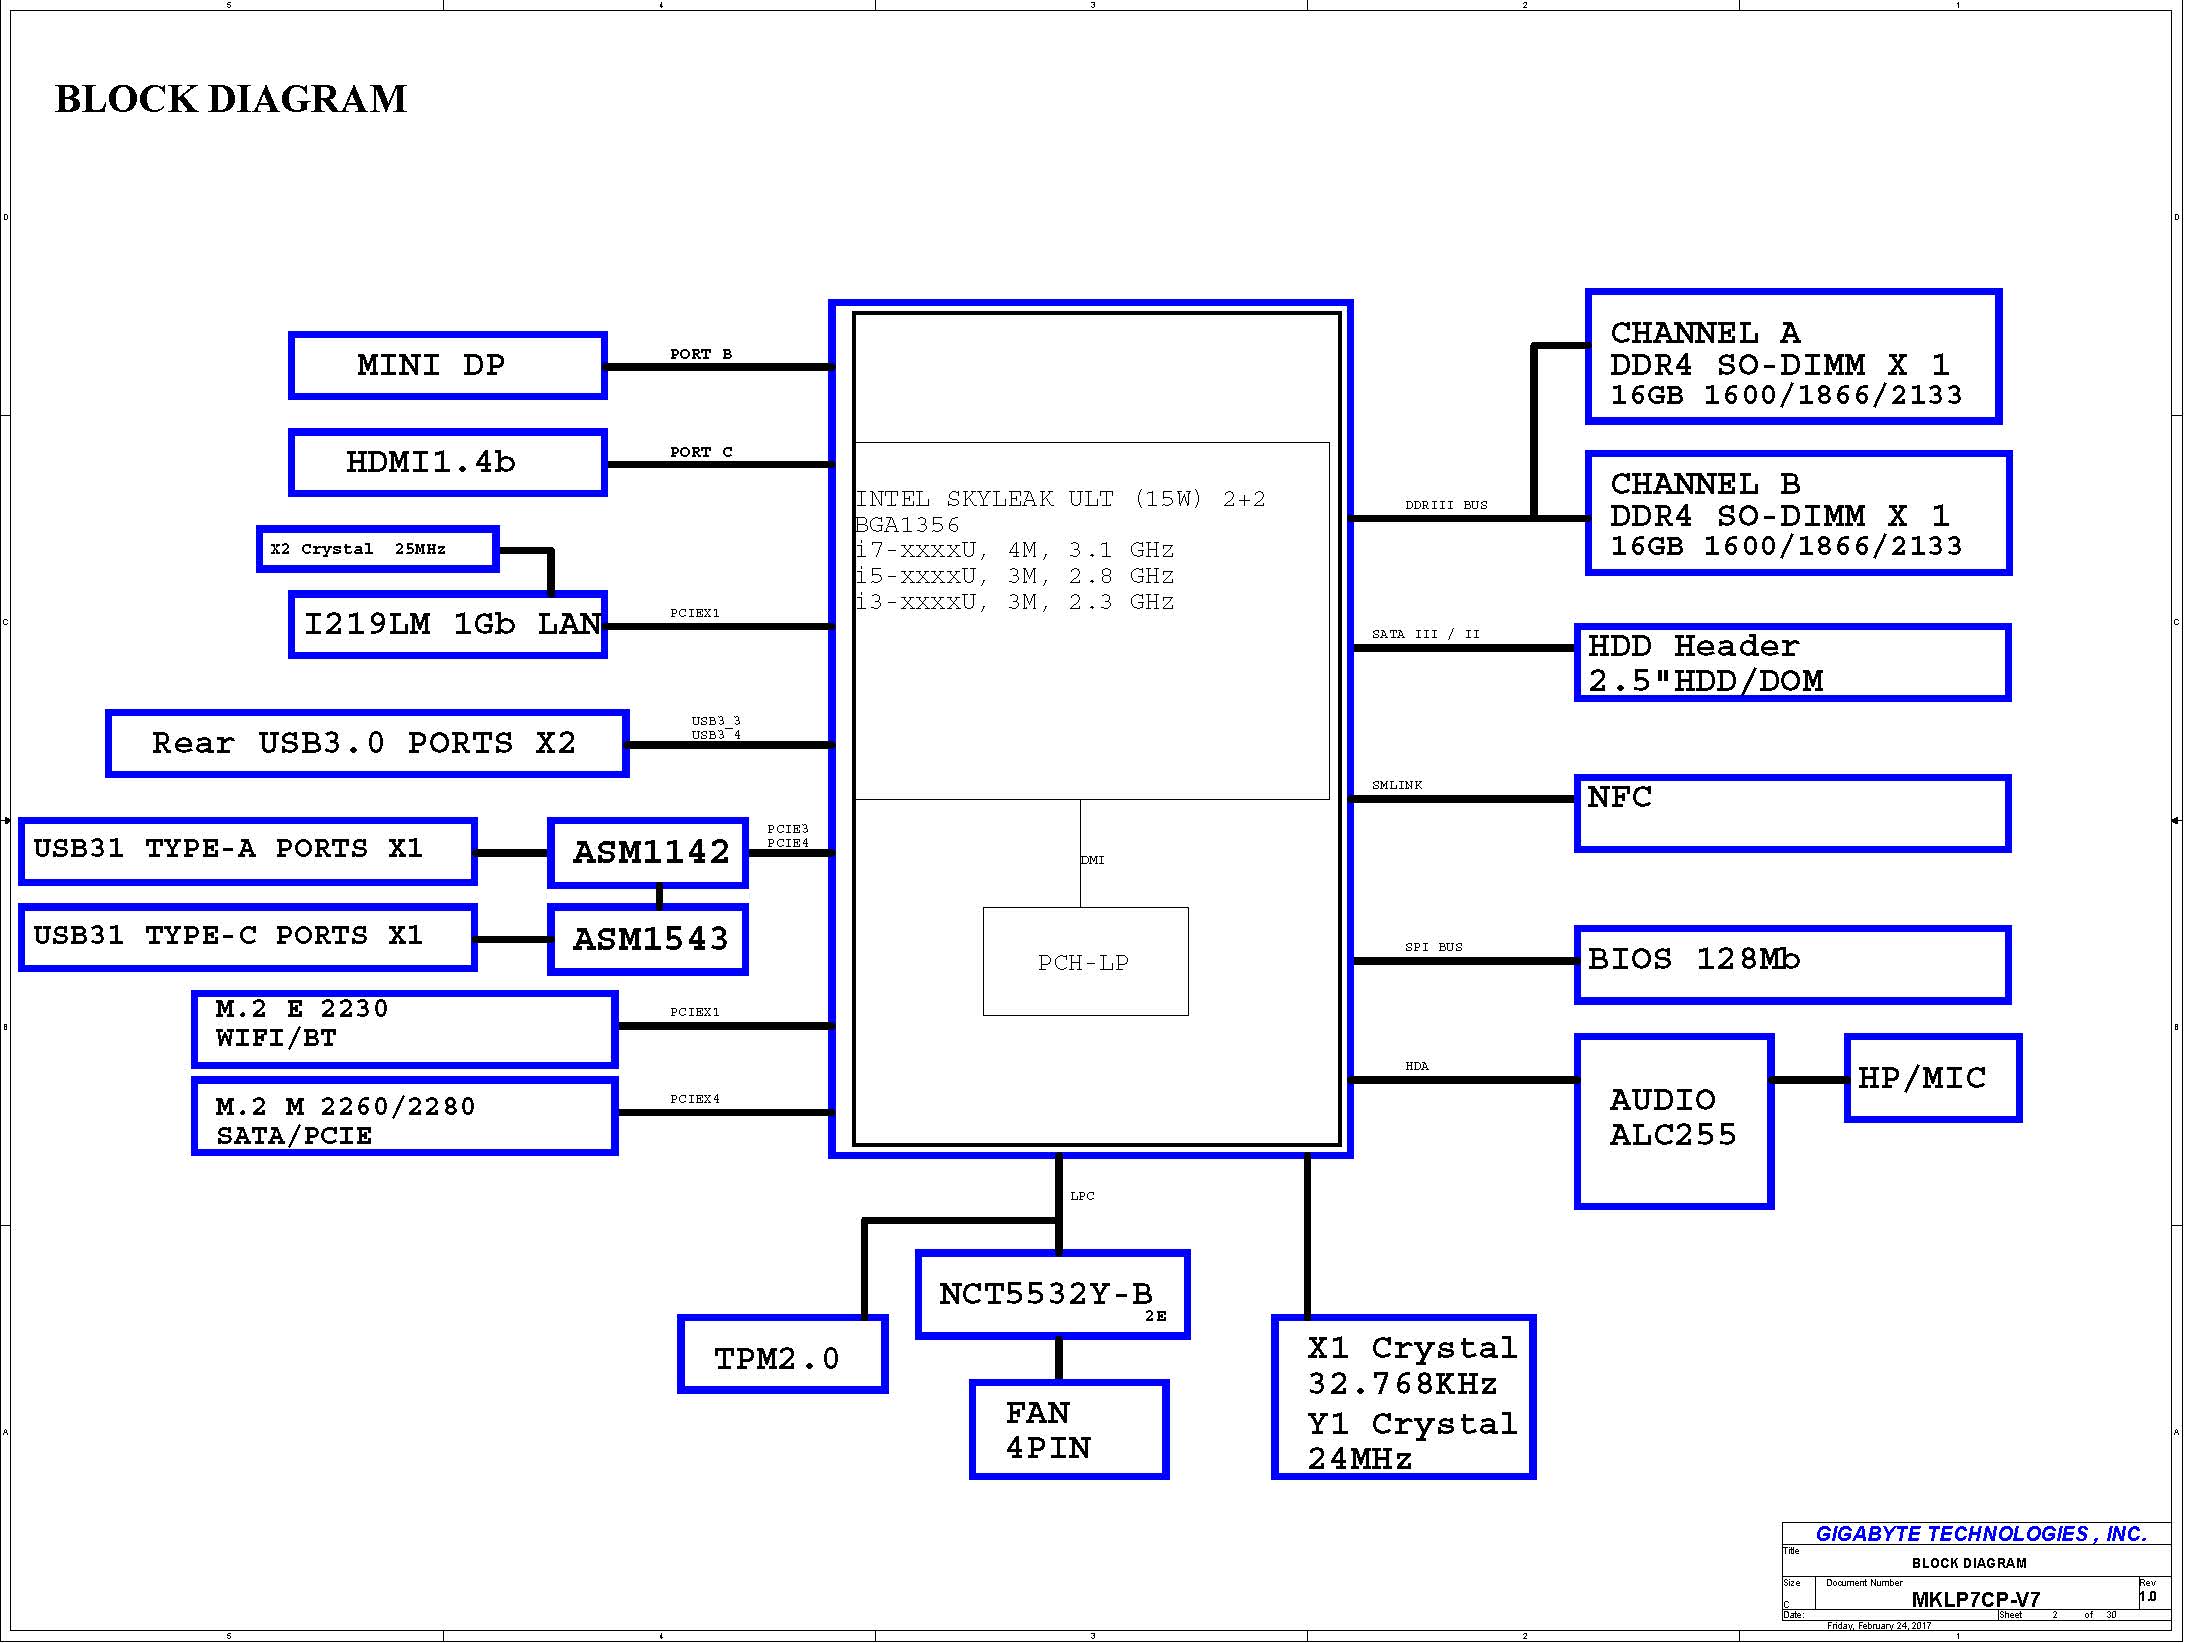Select the HDD Header 2.5" HDD/DOM block

point(1791,663)
